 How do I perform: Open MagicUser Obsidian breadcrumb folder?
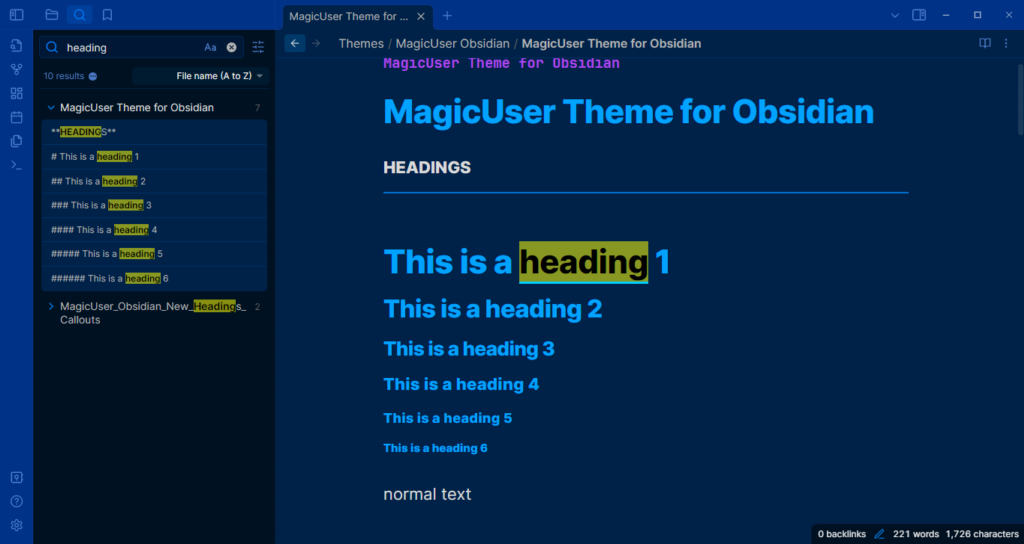click(453, 44)
